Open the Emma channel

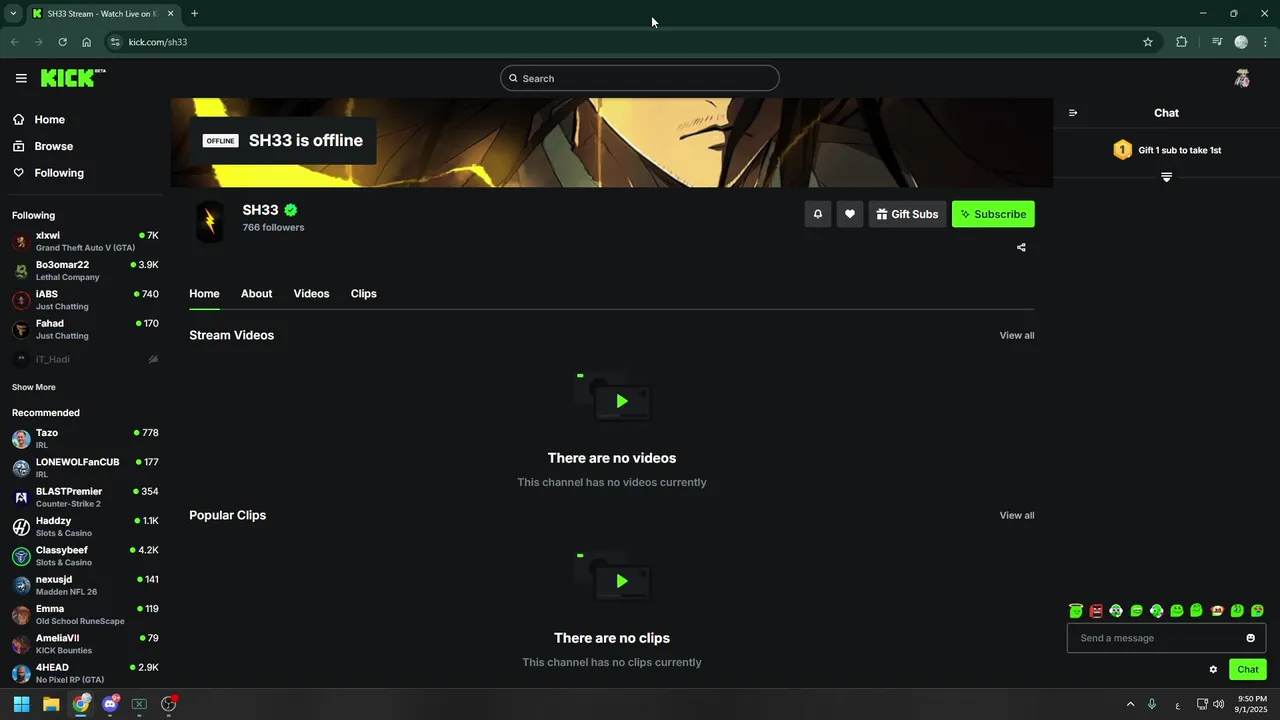[x=85, y=615]
